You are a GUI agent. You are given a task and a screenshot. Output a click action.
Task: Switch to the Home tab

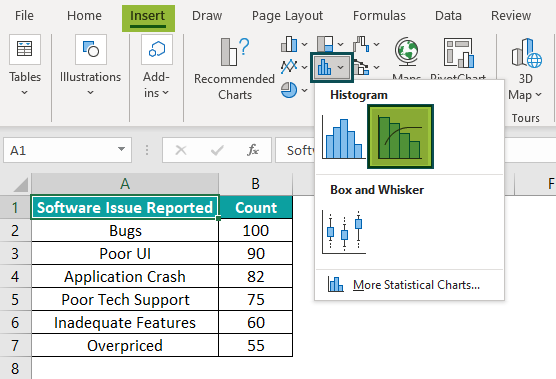pyautogui.click(x=84, y=16)
